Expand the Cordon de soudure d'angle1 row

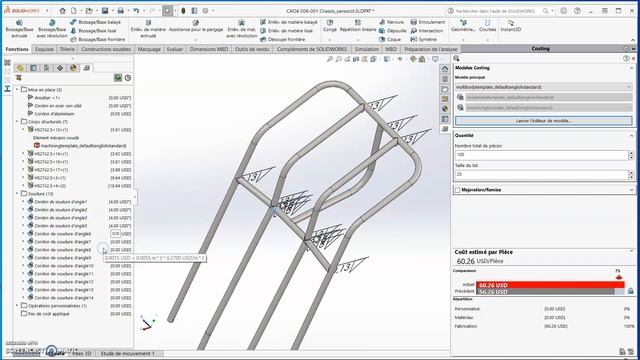click(x=23, y=202)
